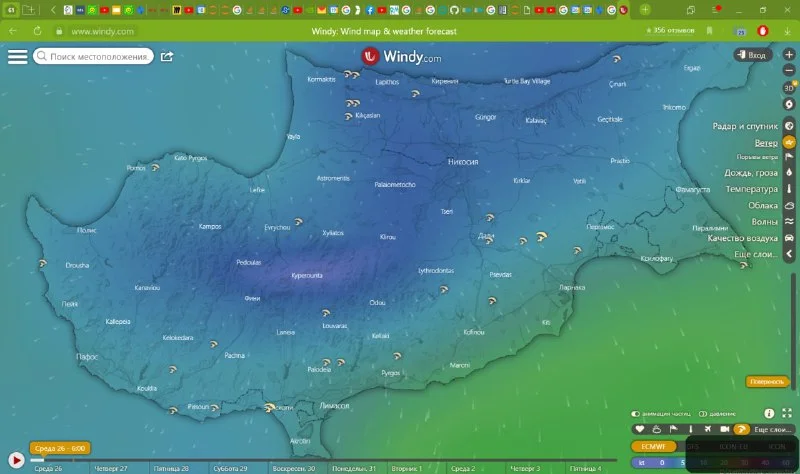Toggle fullscreen map mode

click(x=787, y=413)
